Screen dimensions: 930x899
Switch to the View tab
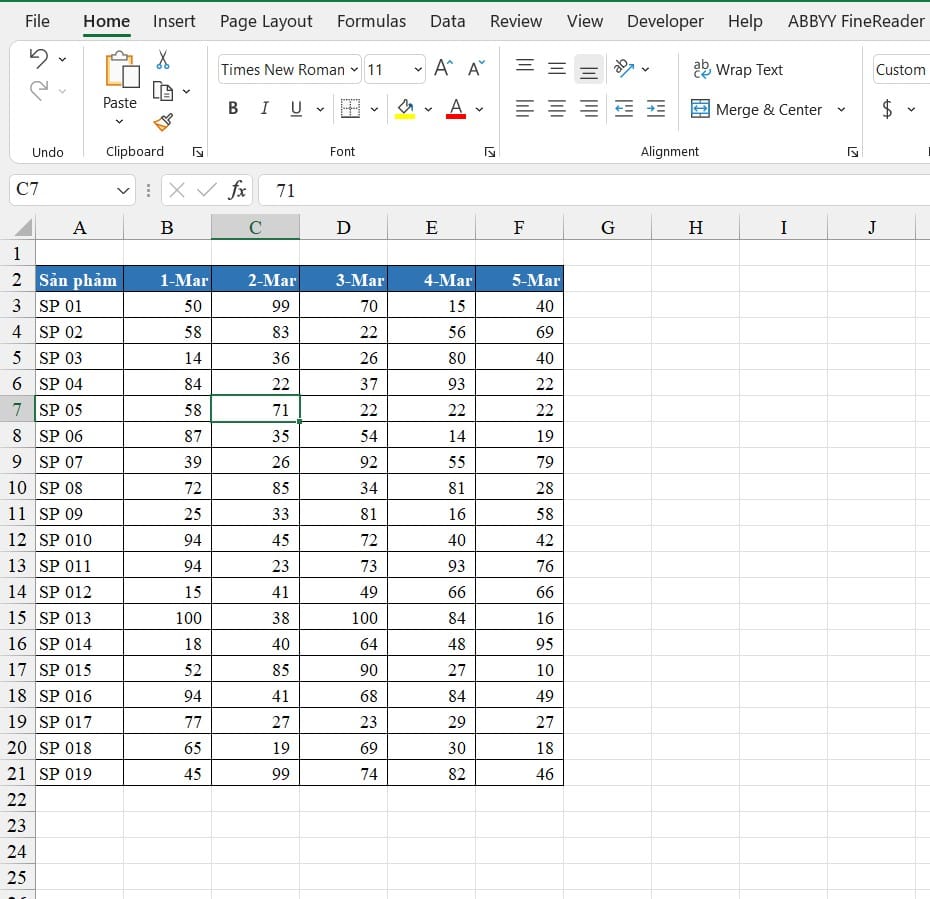point(584,21)
